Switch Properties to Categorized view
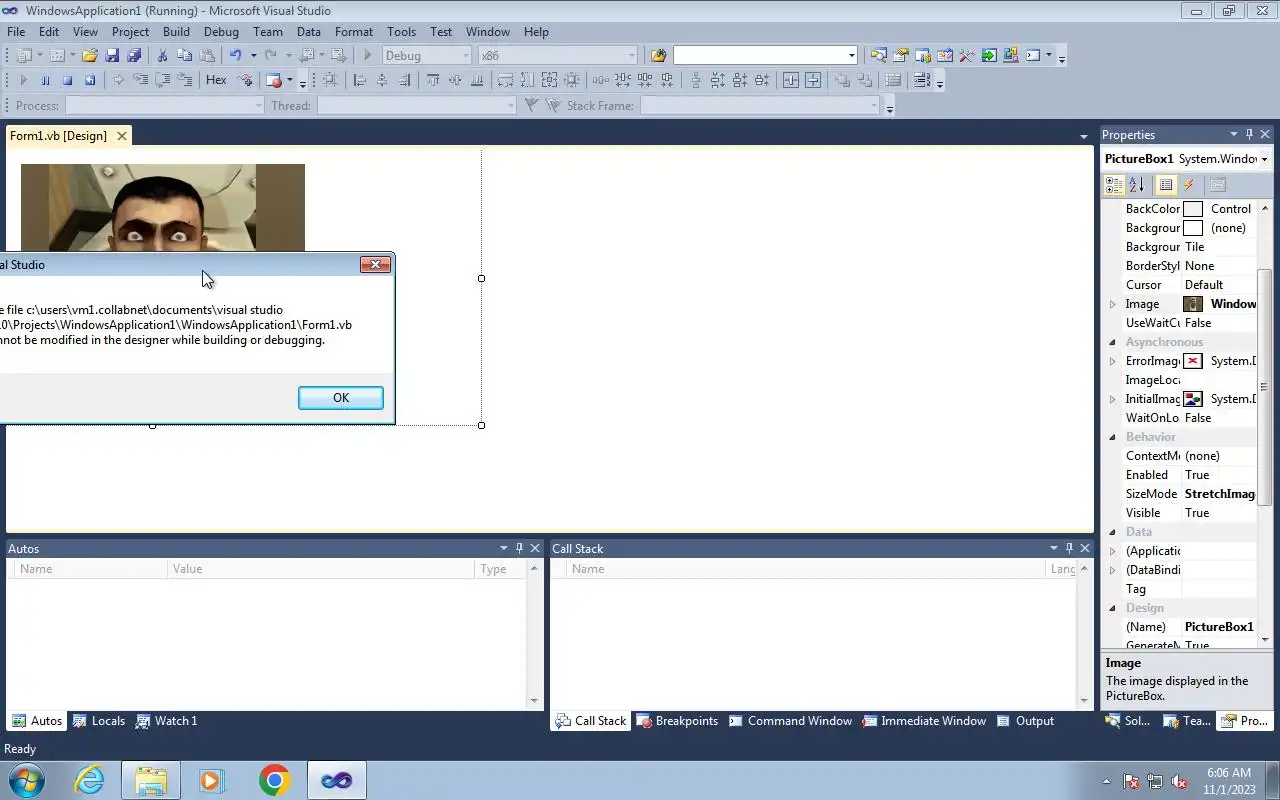The height and width of the screenshot is (800, 1280). tap(1114, 185)
